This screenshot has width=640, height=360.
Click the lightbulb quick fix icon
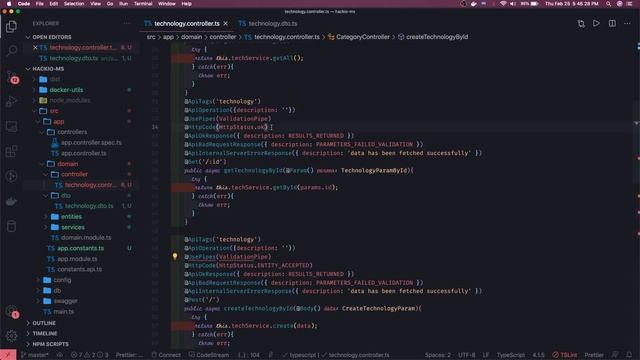coord(175,256)
